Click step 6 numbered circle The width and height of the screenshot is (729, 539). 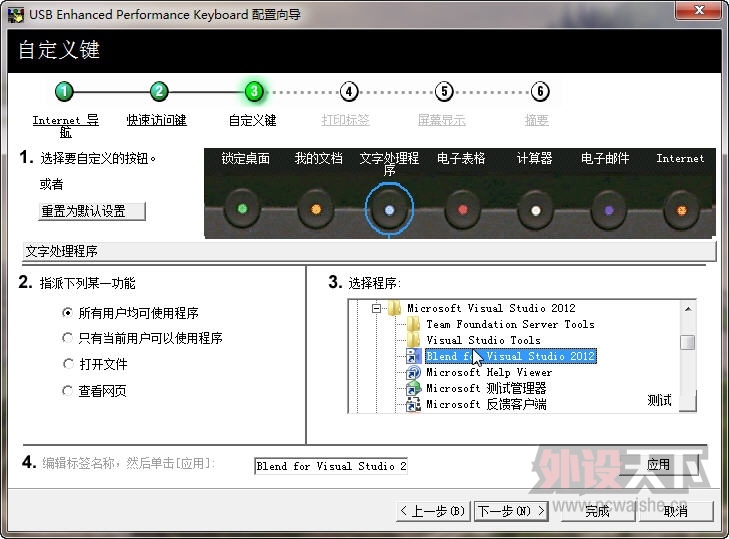[540, 92]
